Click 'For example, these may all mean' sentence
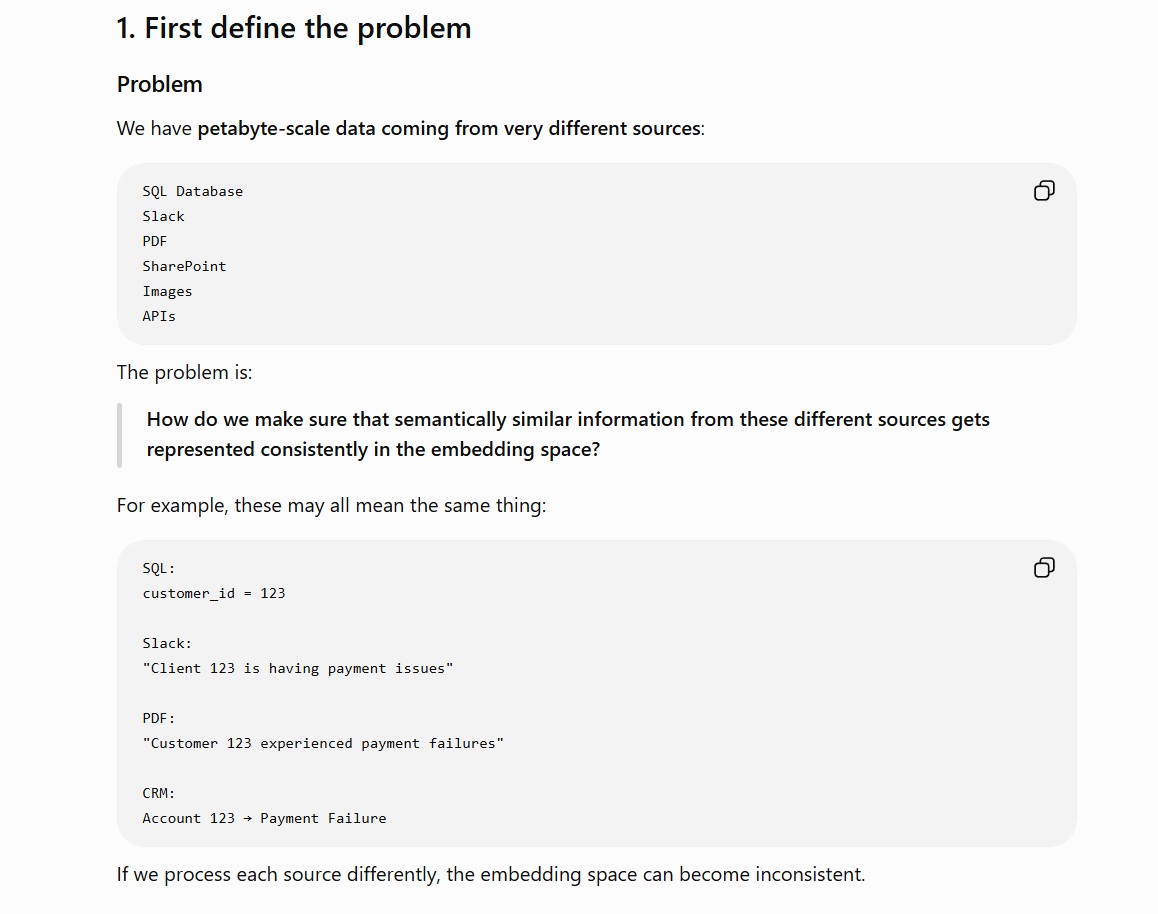1158x914 pixels. click(332, 505)
